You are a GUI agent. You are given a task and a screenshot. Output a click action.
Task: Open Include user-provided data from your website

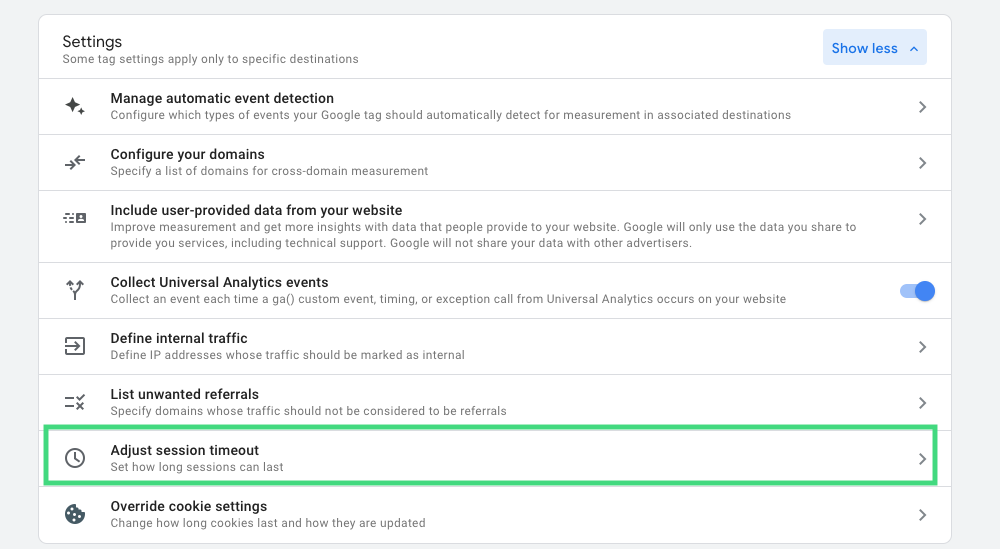tap(256, 210)
